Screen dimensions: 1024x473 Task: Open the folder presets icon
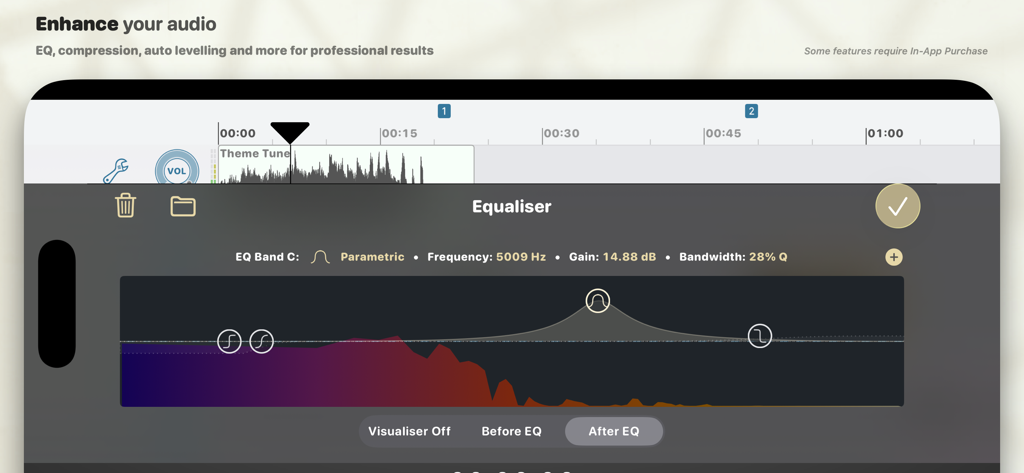point(183,206)
